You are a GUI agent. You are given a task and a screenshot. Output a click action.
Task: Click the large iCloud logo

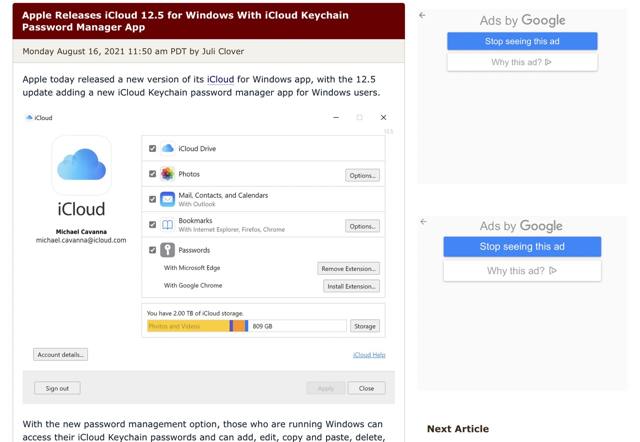pyautogui.click(x=81, y=166)
